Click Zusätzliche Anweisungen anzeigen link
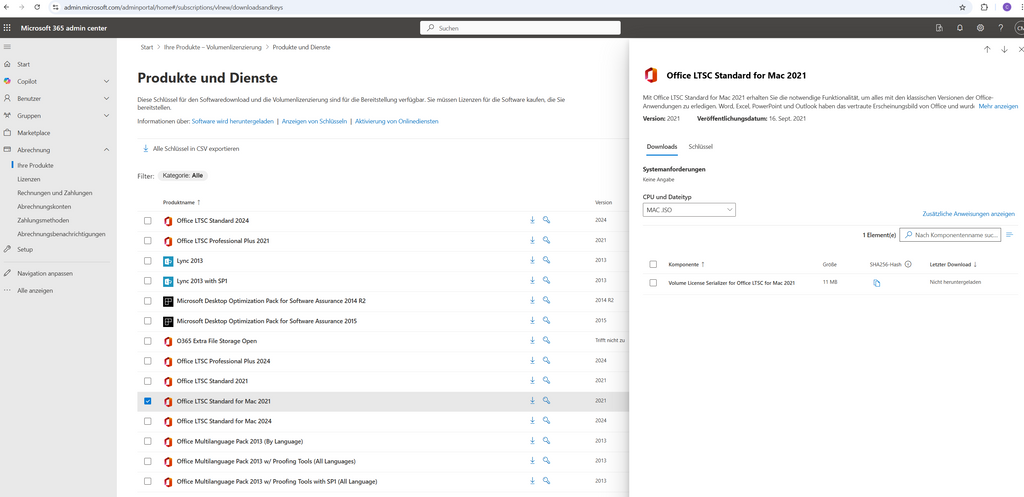Image resolution: width=1024 pixels, height=497 pixels. click(968, 214)
